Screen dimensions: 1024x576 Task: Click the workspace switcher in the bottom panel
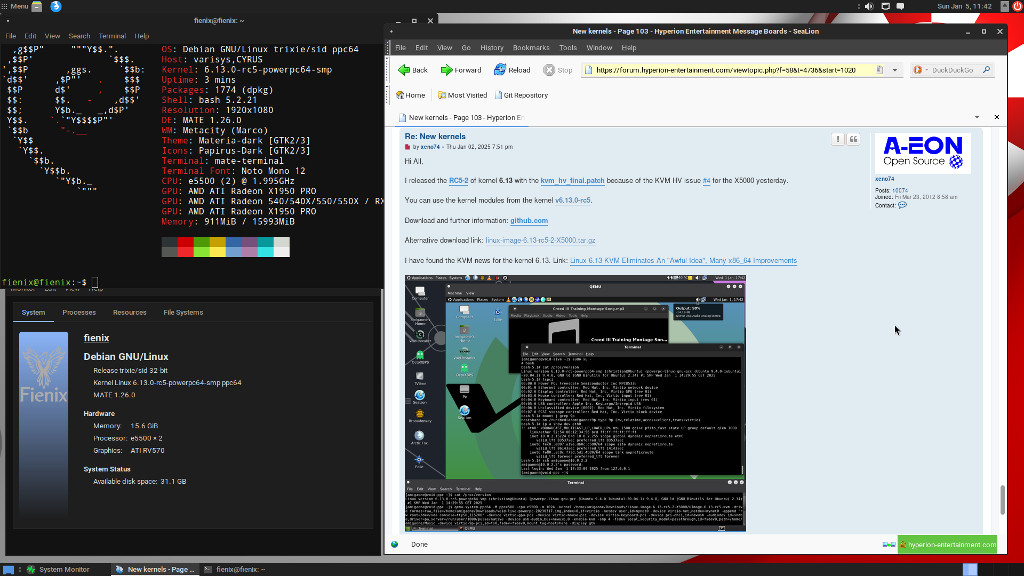coord(970,569)
